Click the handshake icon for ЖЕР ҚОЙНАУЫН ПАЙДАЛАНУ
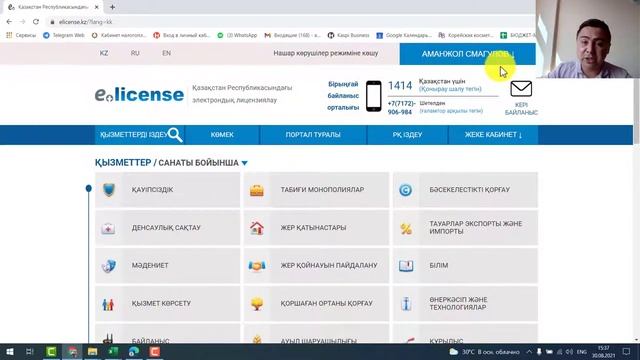The width and height of the screenshot is (640, 360). coord(257,266)
